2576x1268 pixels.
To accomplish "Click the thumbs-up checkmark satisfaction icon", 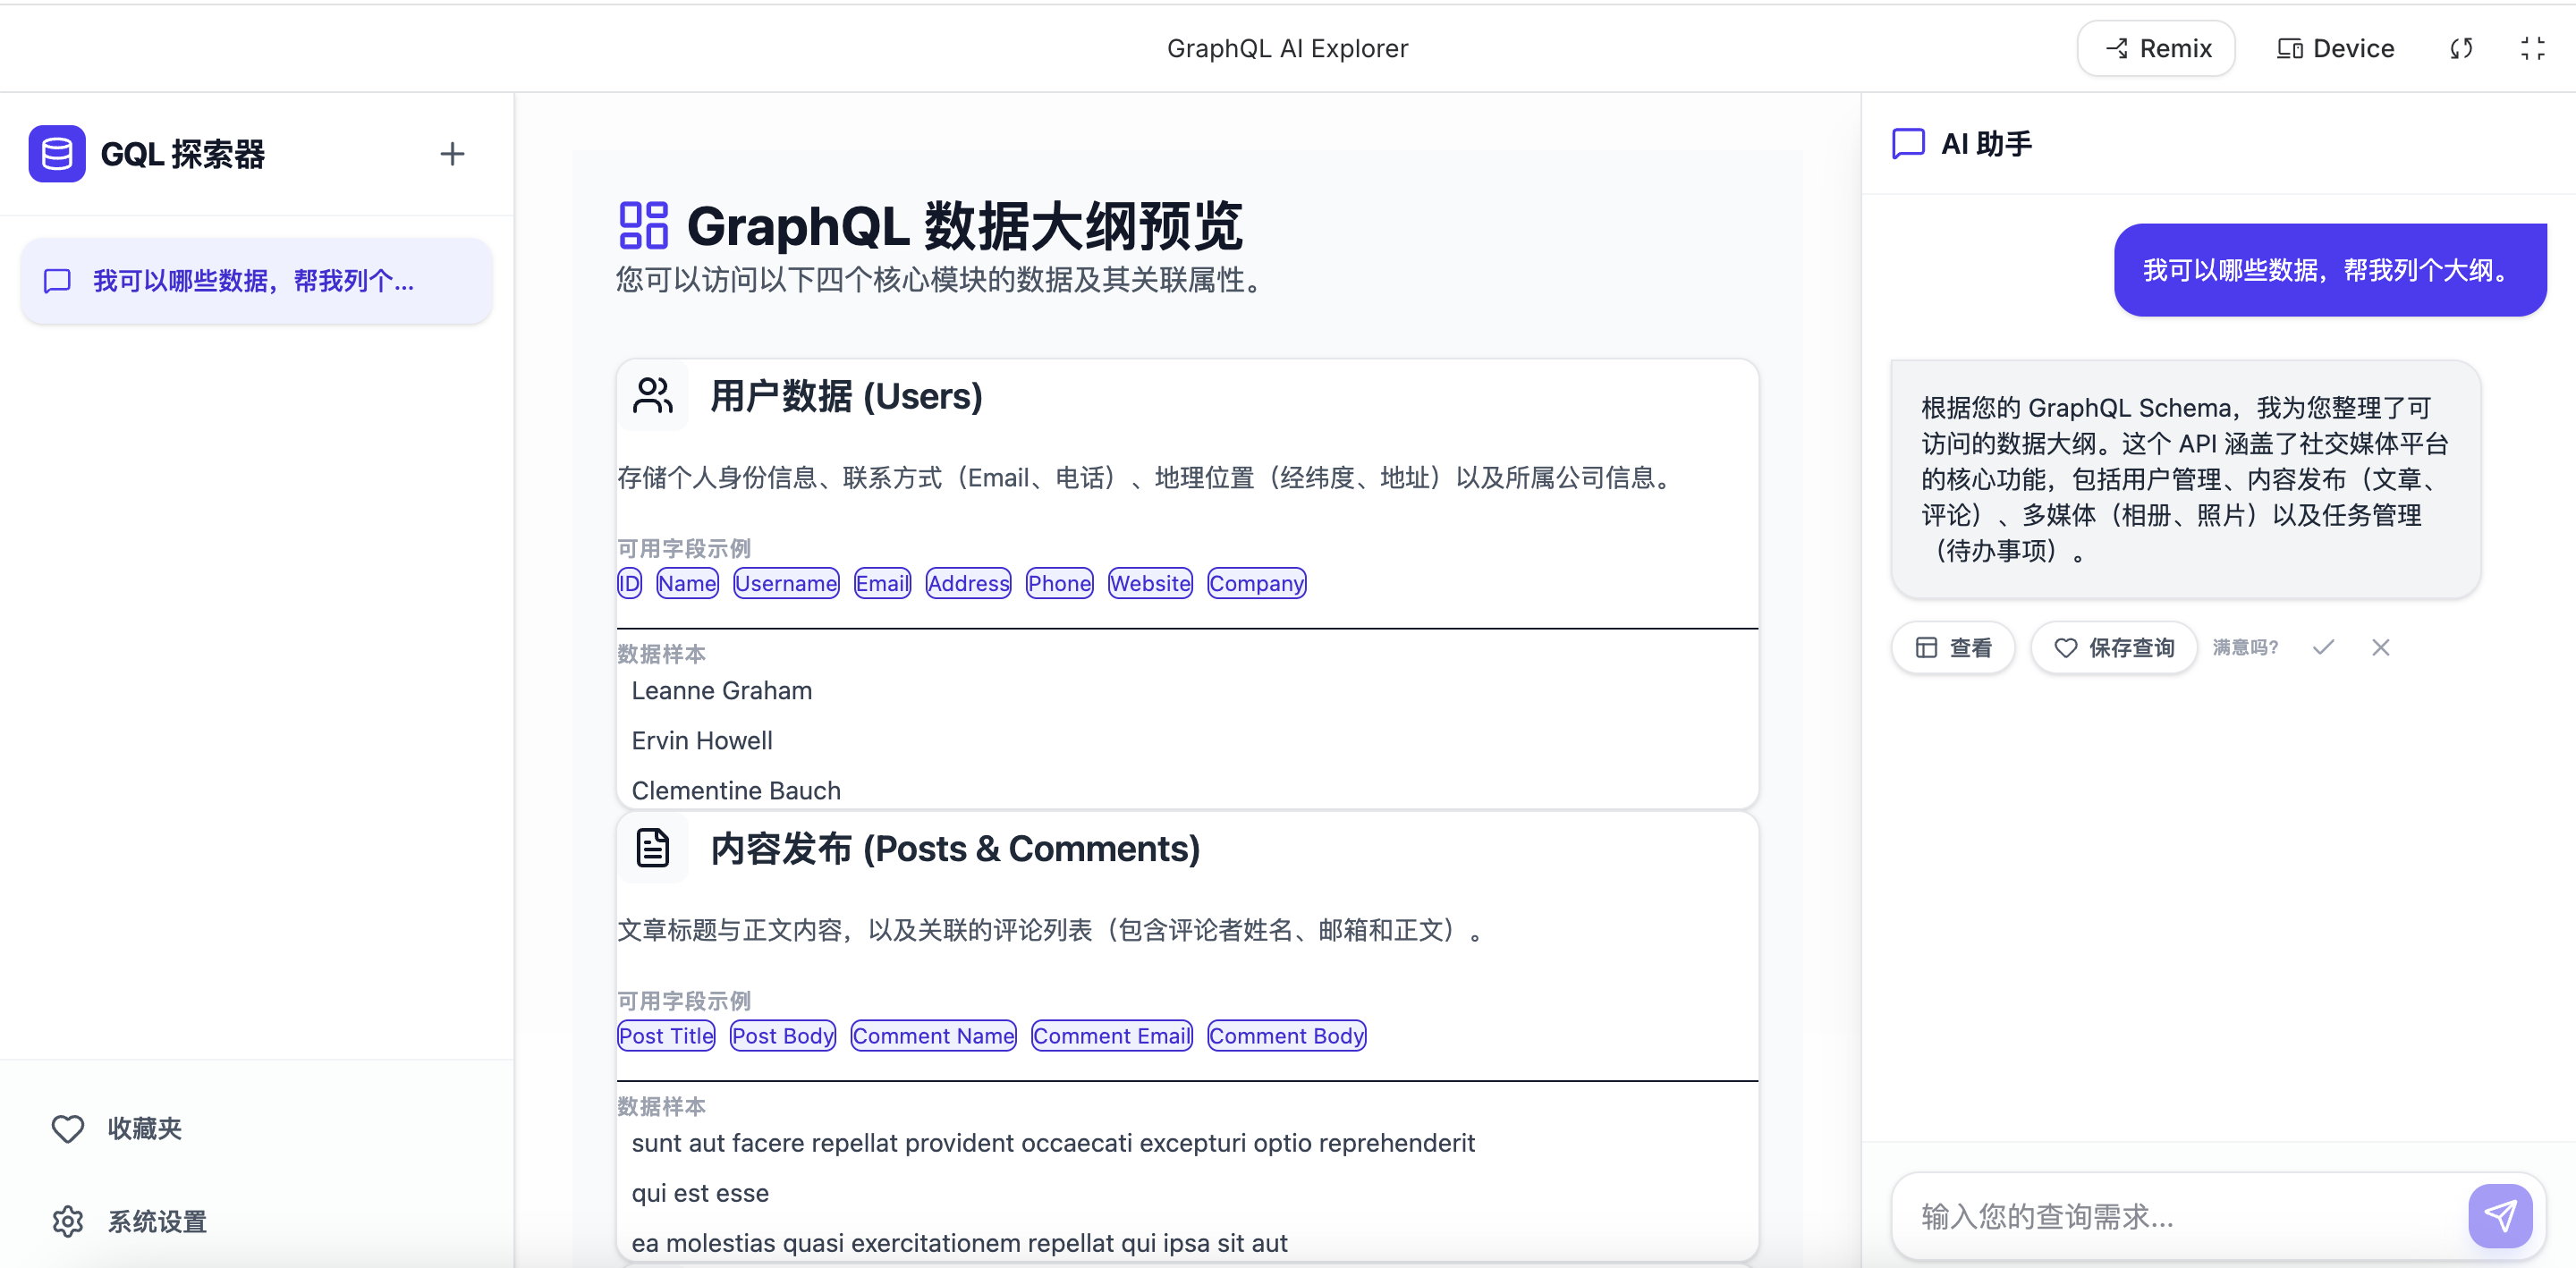I will point(2323,647).
